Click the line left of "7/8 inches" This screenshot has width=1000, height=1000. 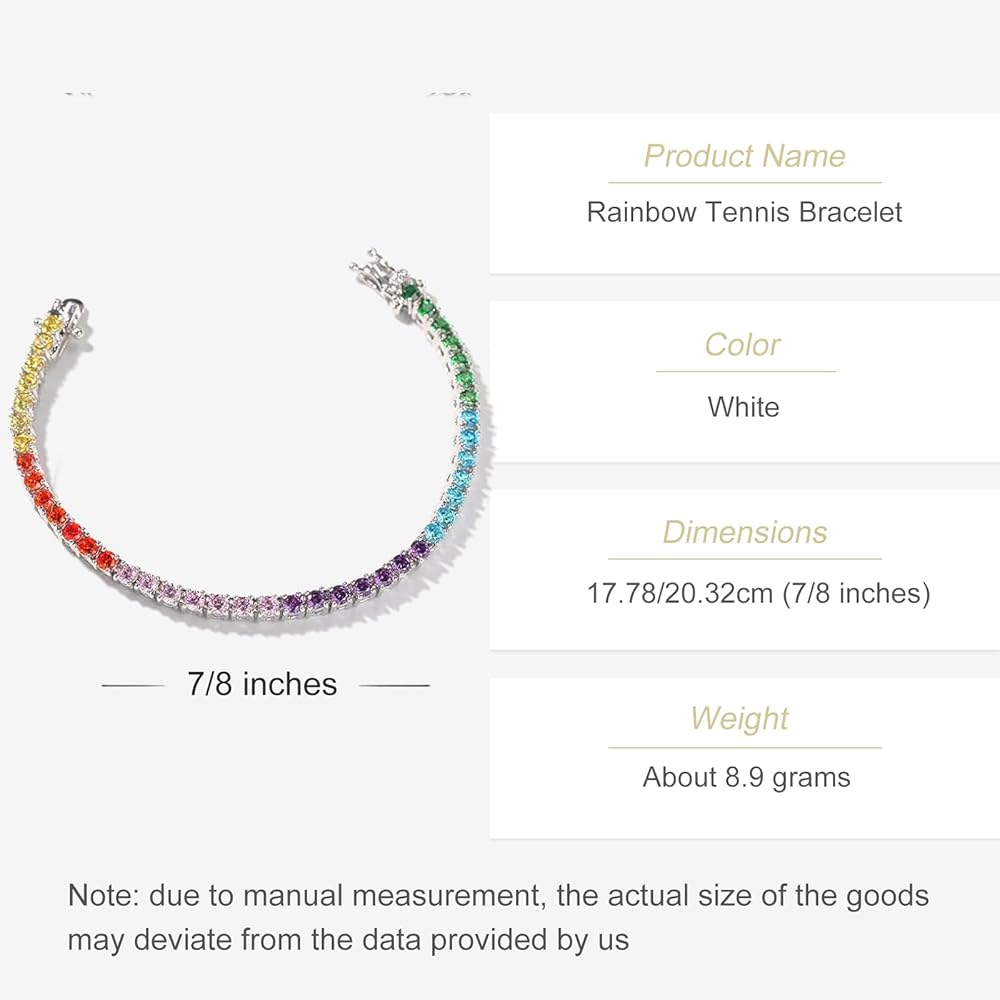(133, 686)
